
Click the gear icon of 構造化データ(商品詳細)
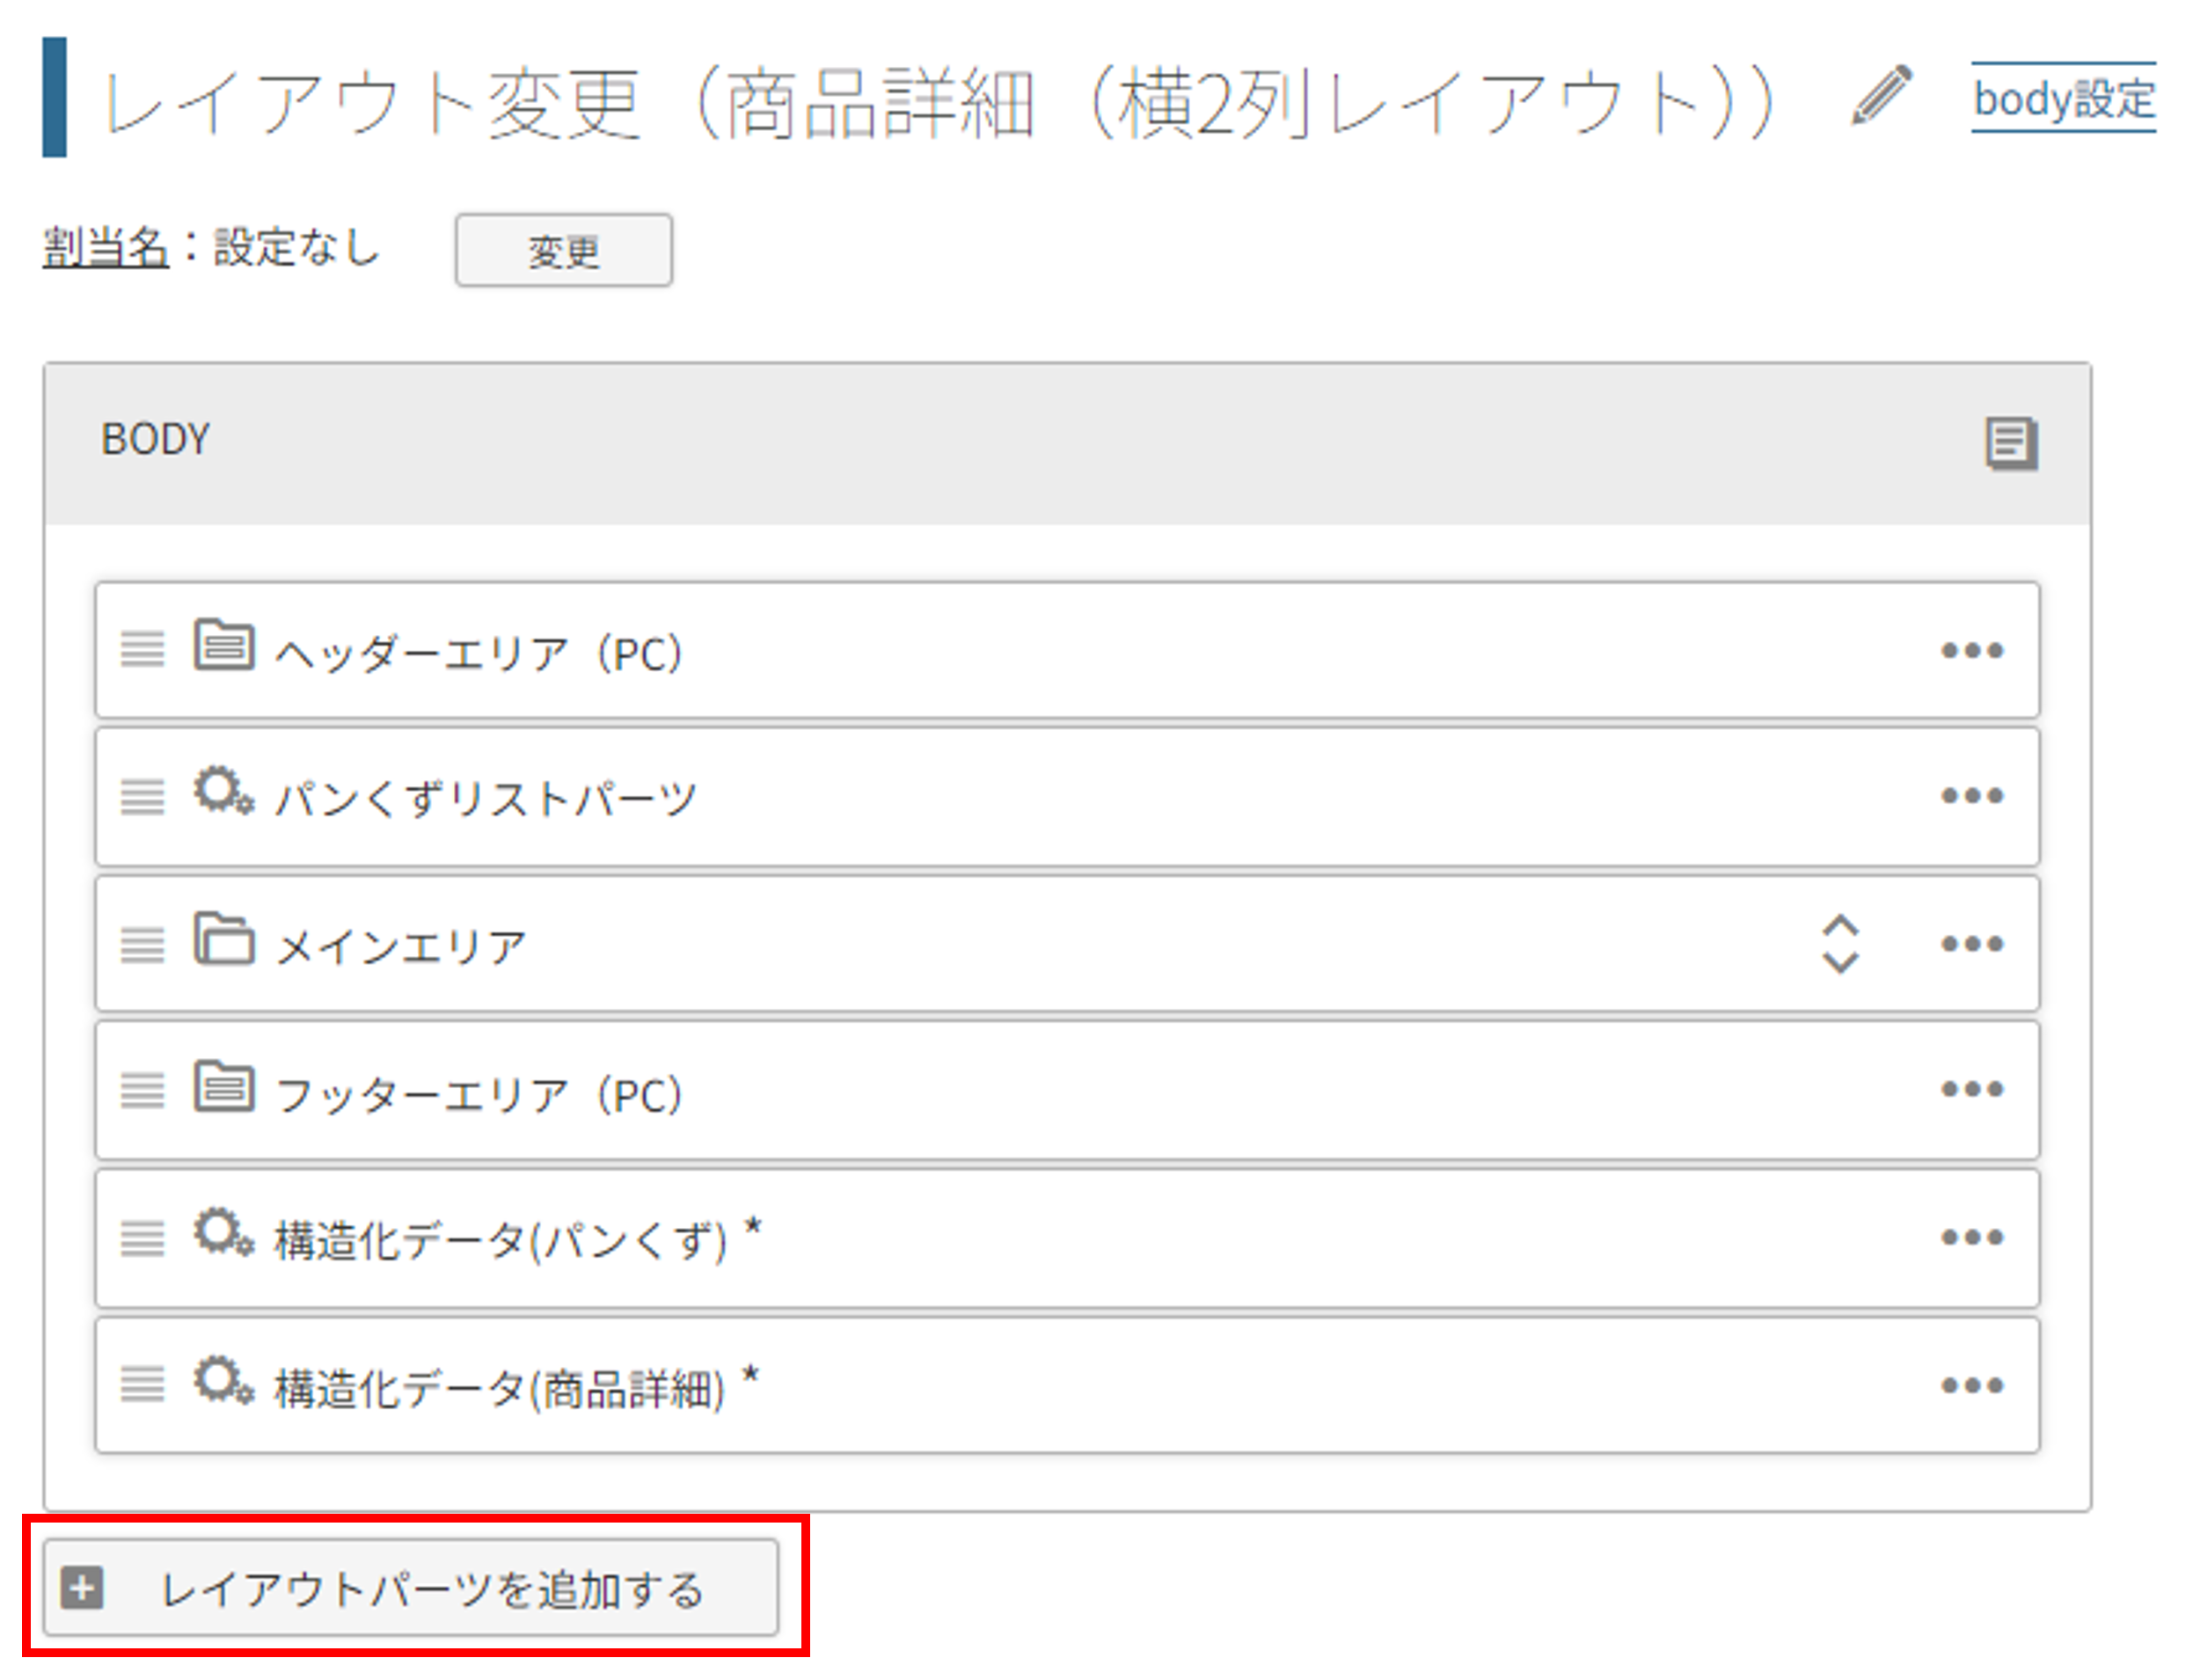point(224,1382)
